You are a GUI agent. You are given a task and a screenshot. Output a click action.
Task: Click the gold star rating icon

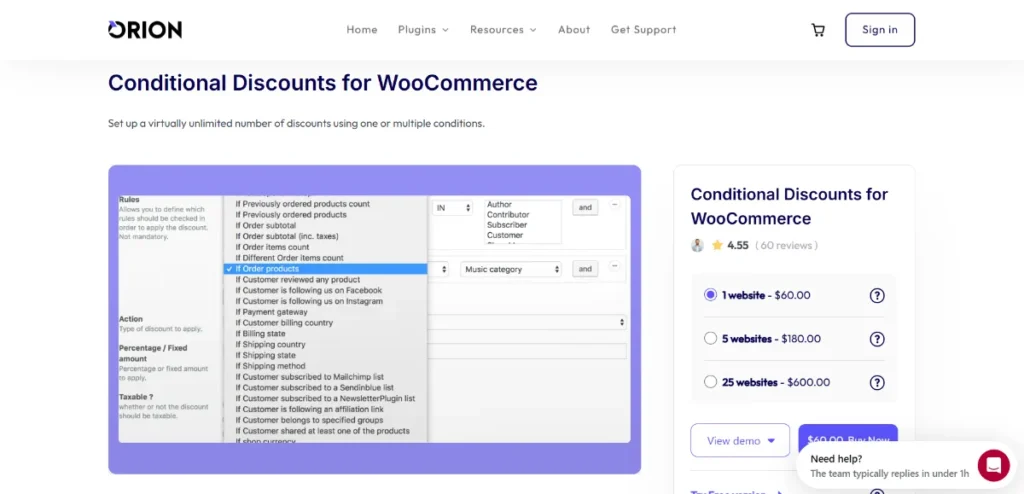(717, 245)
